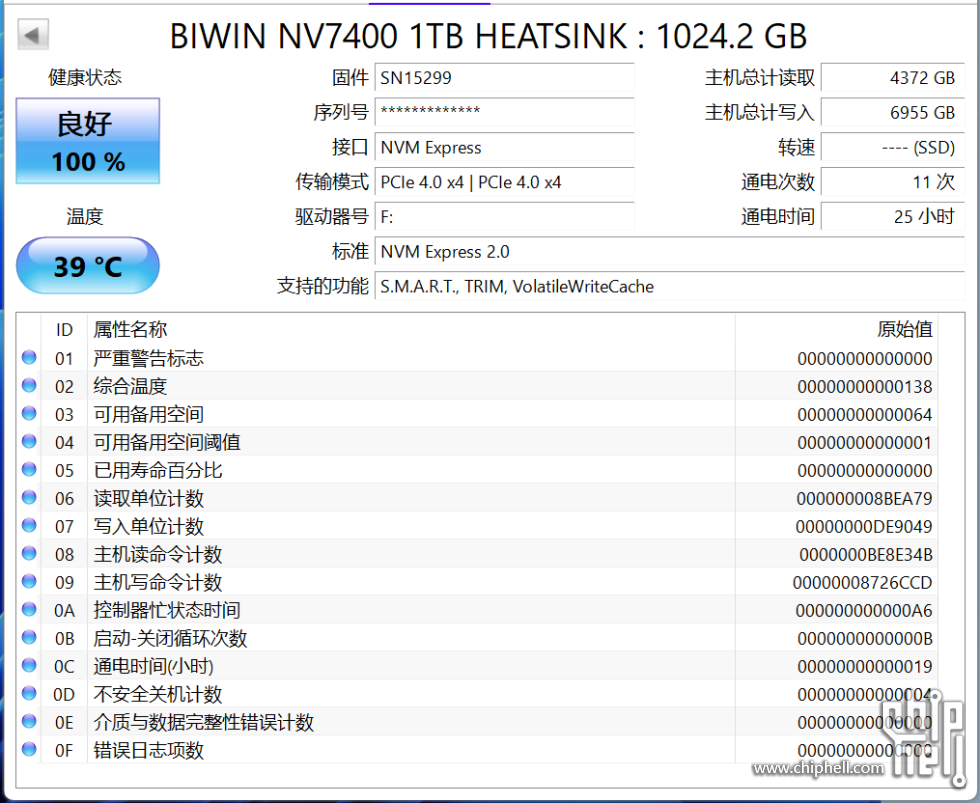Click the 启动-关闭循环次数 attribute name

[170, 639]
